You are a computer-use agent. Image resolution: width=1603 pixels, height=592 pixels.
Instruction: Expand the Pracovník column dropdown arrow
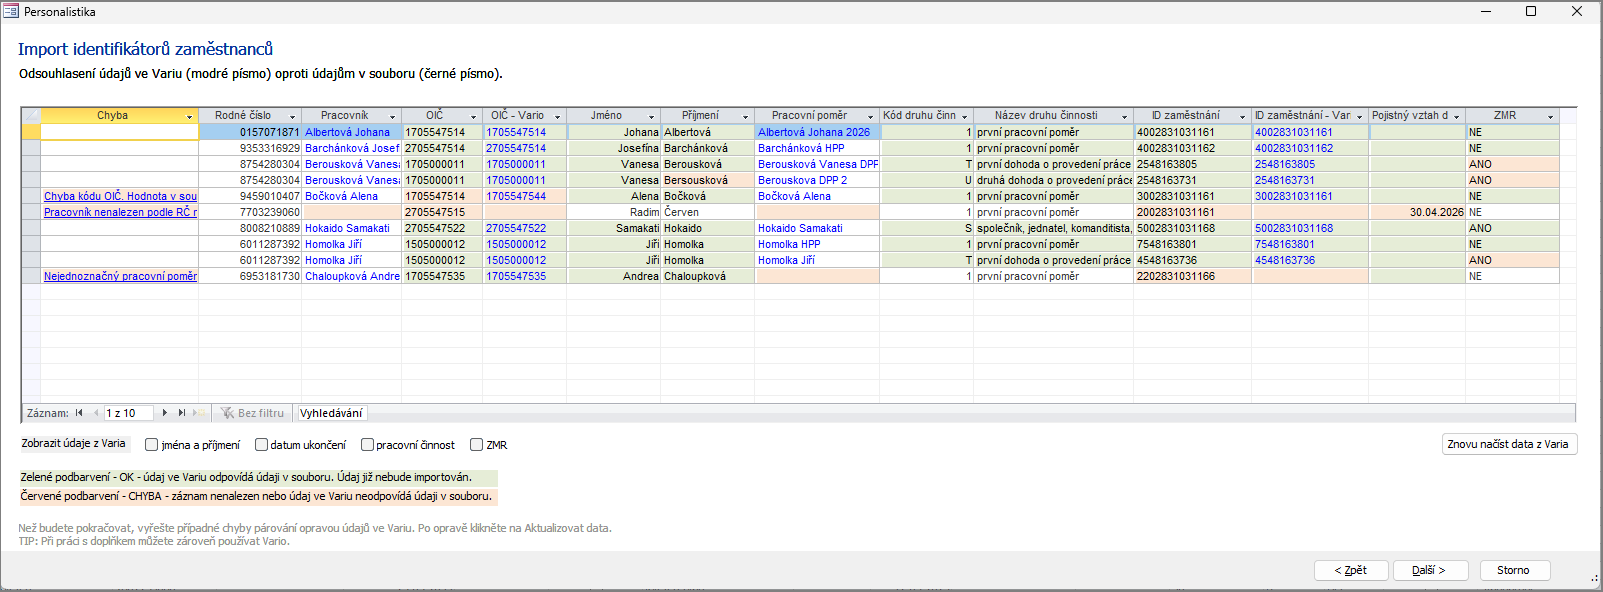coord(392,117)
